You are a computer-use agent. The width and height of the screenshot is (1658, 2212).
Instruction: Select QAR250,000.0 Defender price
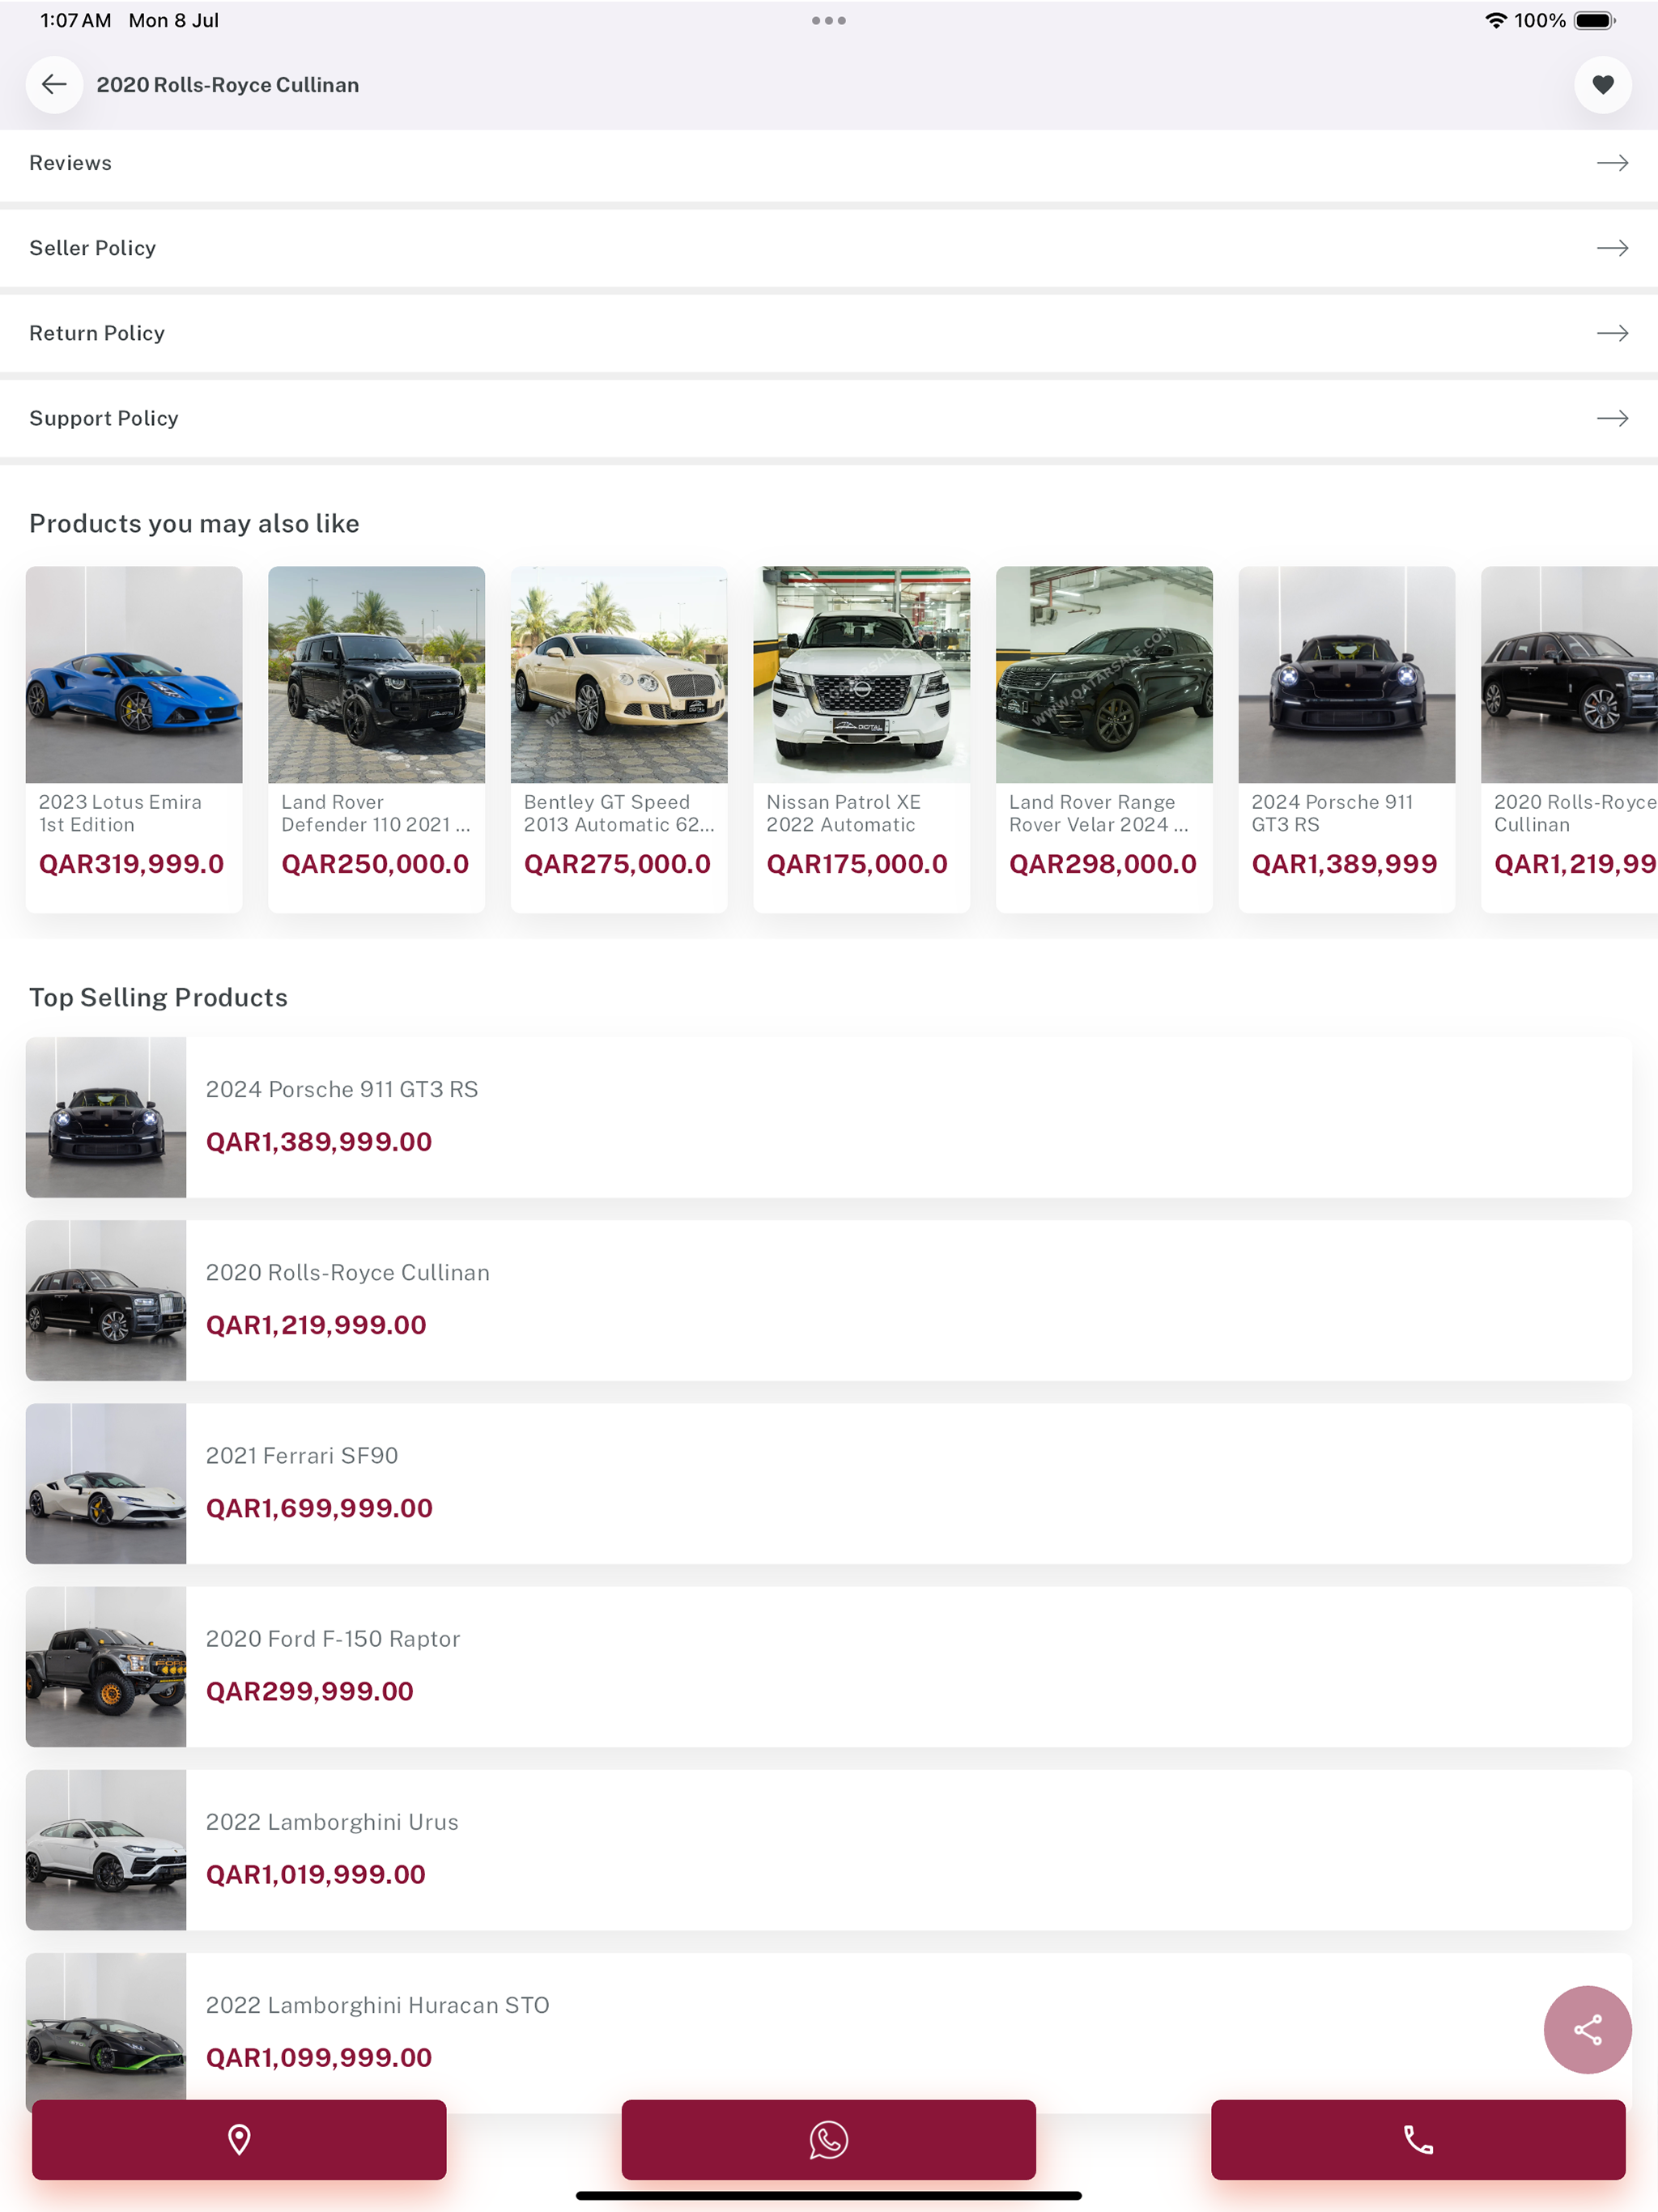pyautogui.click(x=375, y=864)
